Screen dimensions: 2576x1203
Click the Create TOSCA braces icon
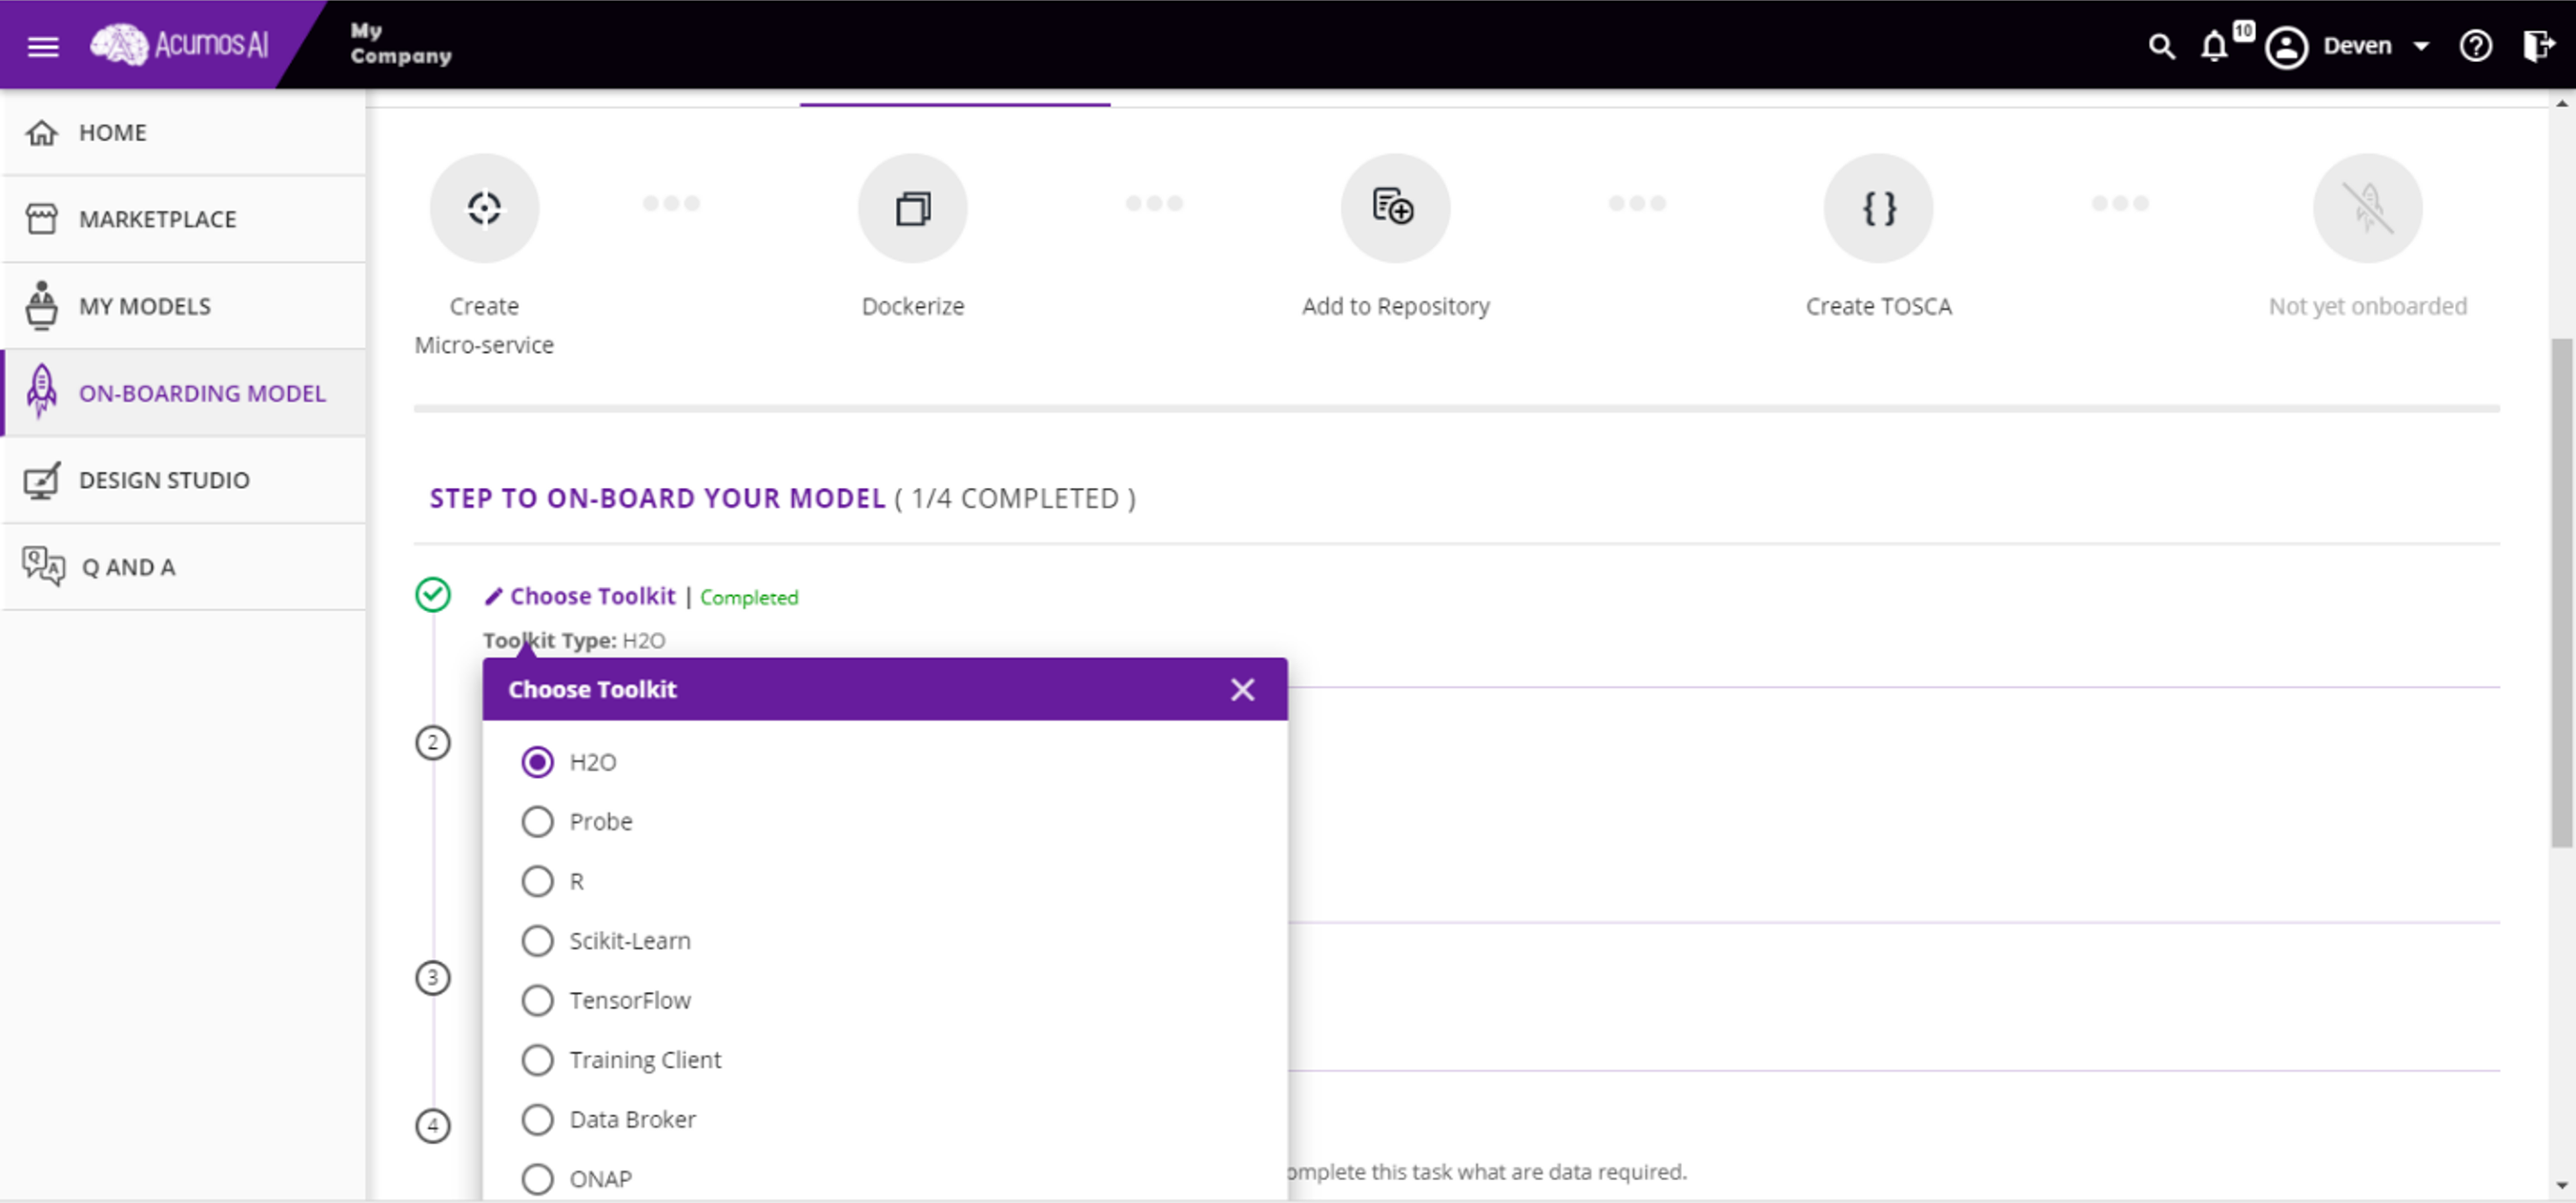click(x=1877, y=208)
